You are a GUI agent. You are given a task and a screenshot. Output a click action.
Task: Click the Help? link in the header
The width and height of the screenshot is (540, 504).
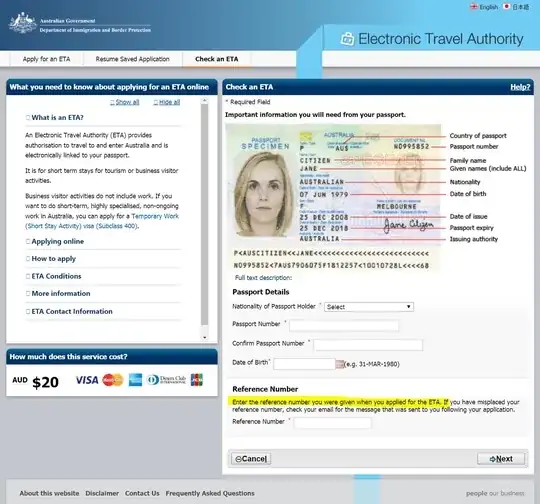[x=520, y=87]
